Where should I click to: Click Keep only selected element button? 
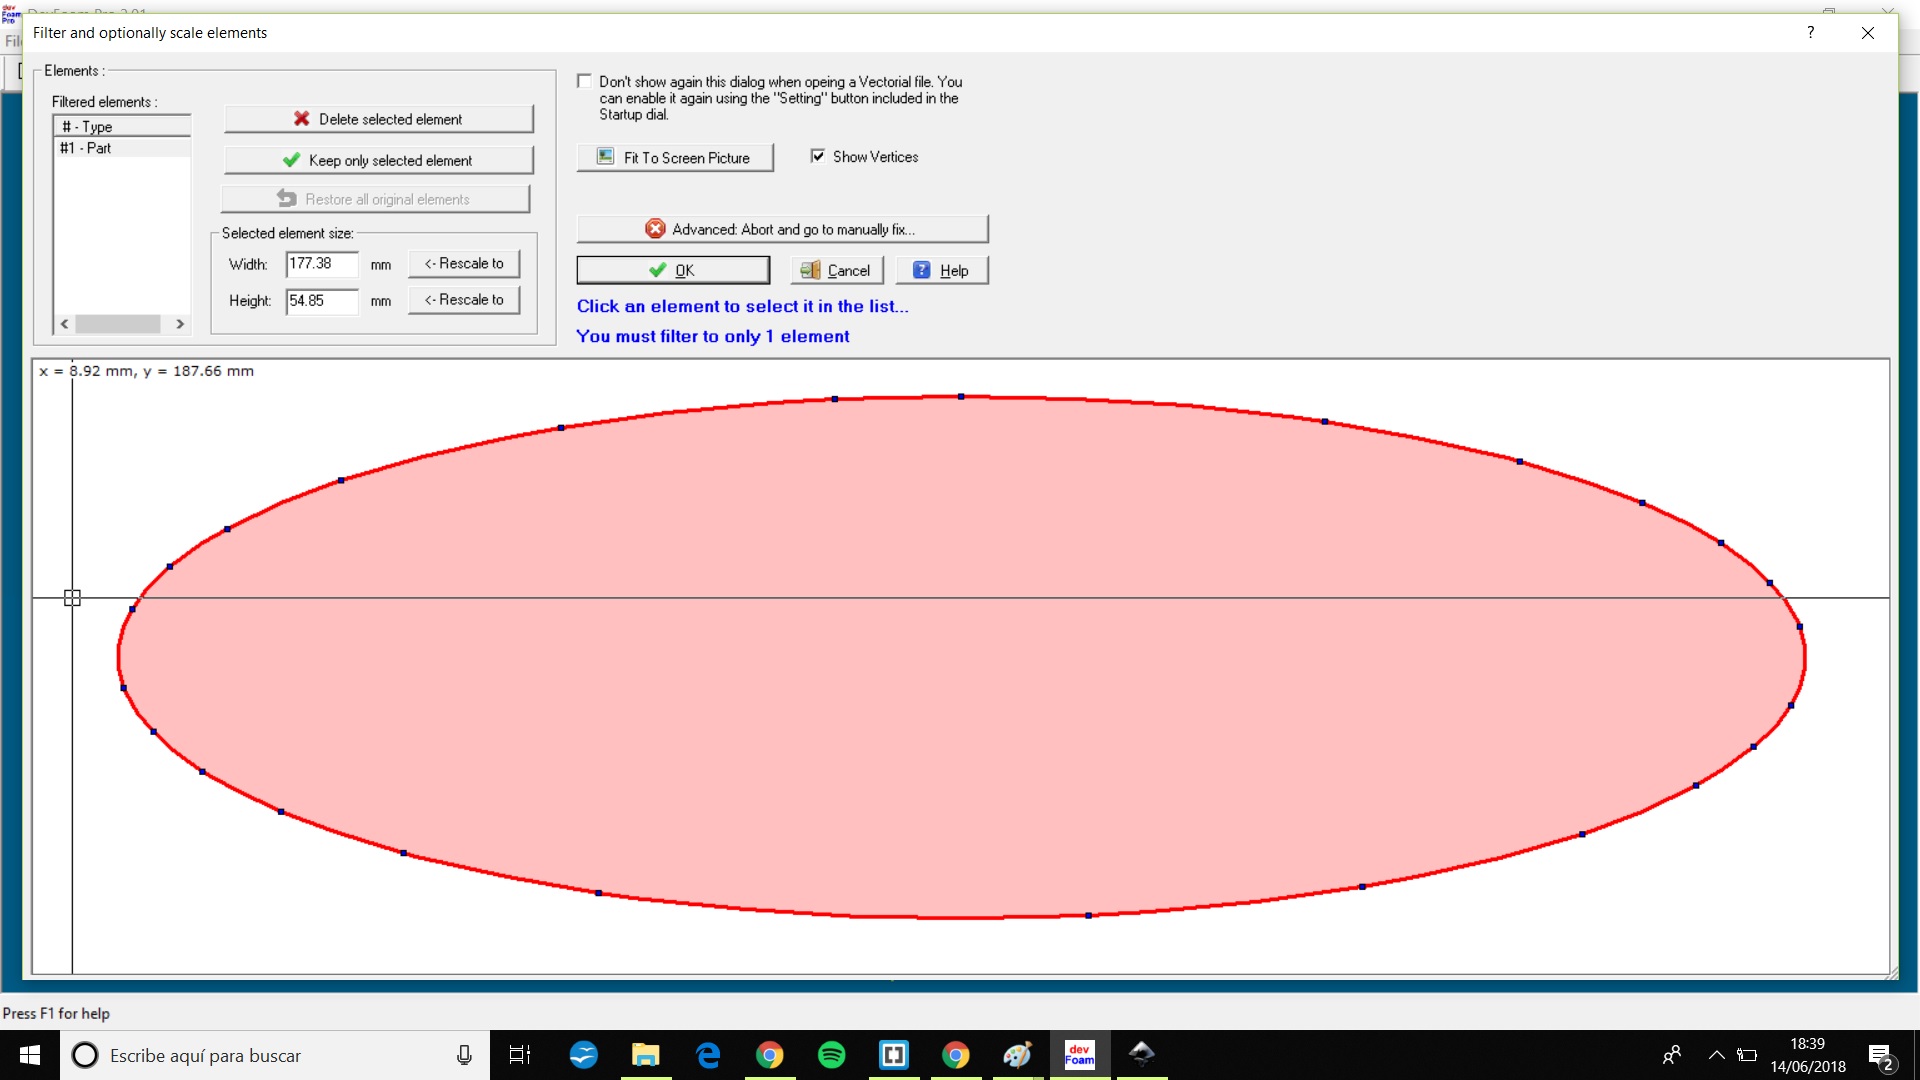(x=378, y=160)
